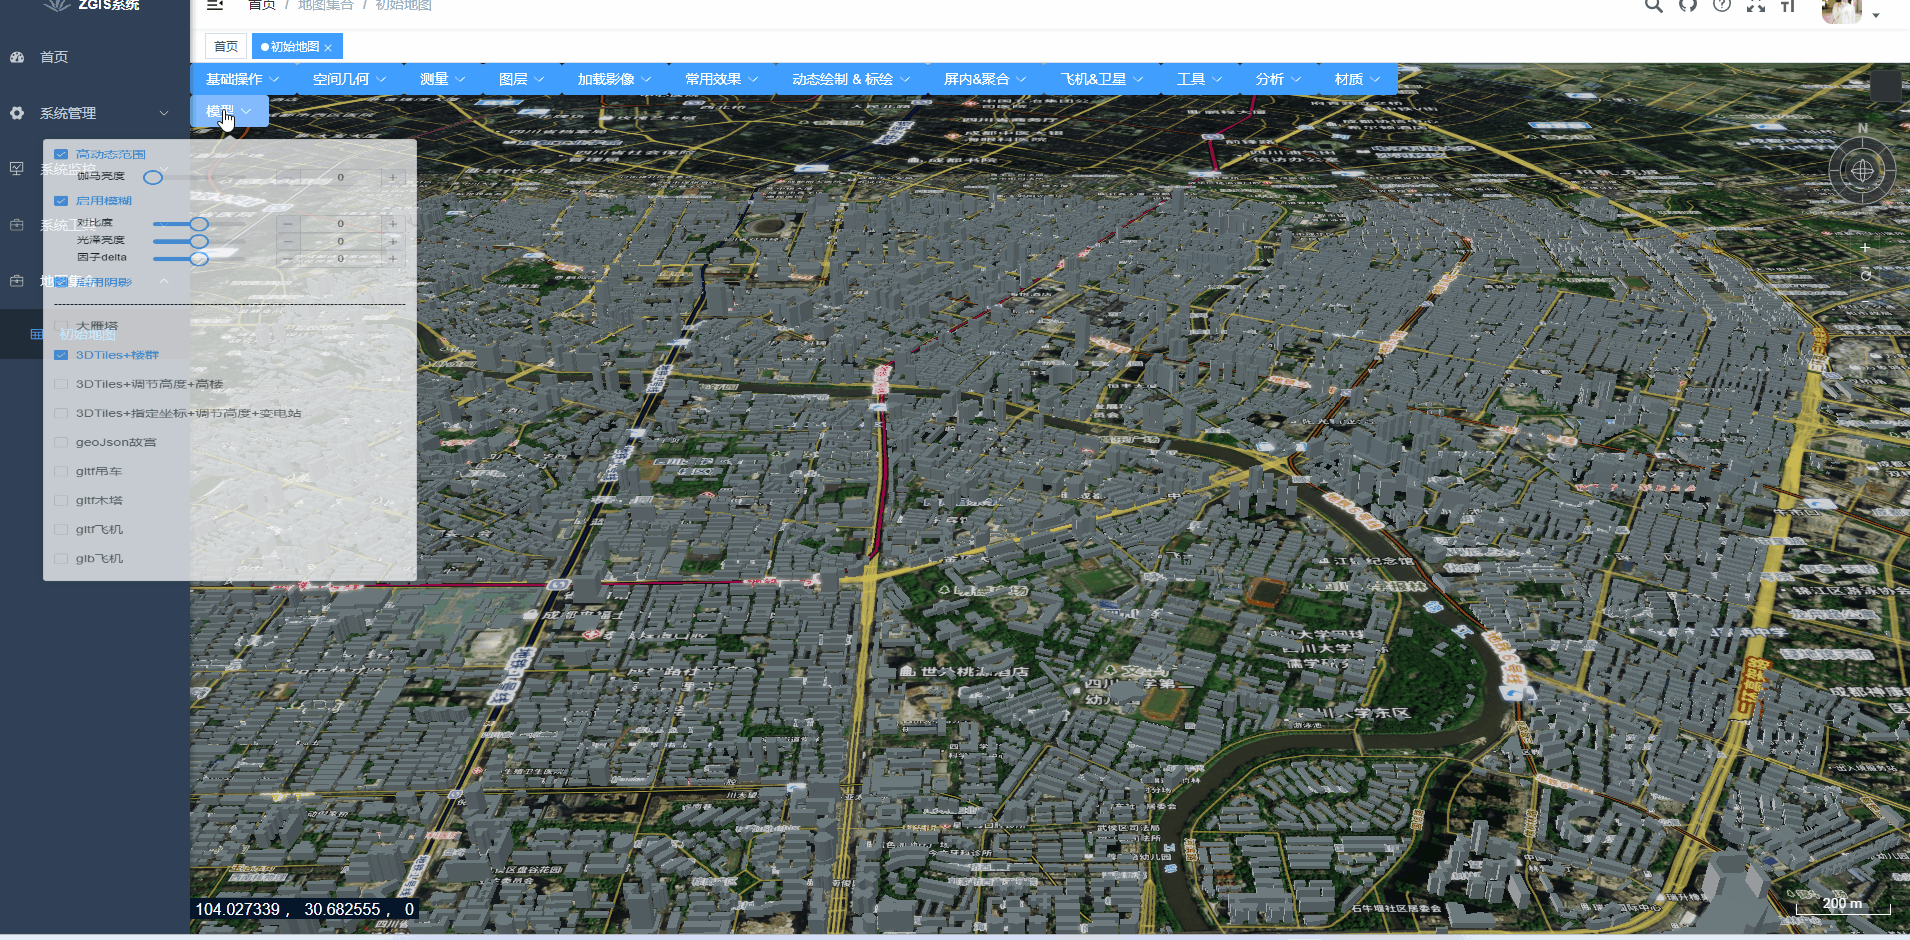Toggle fullscreen with the expand arrows icon
The width and height of the screenshot is (1910, 940).
(x=1756, y=5)
